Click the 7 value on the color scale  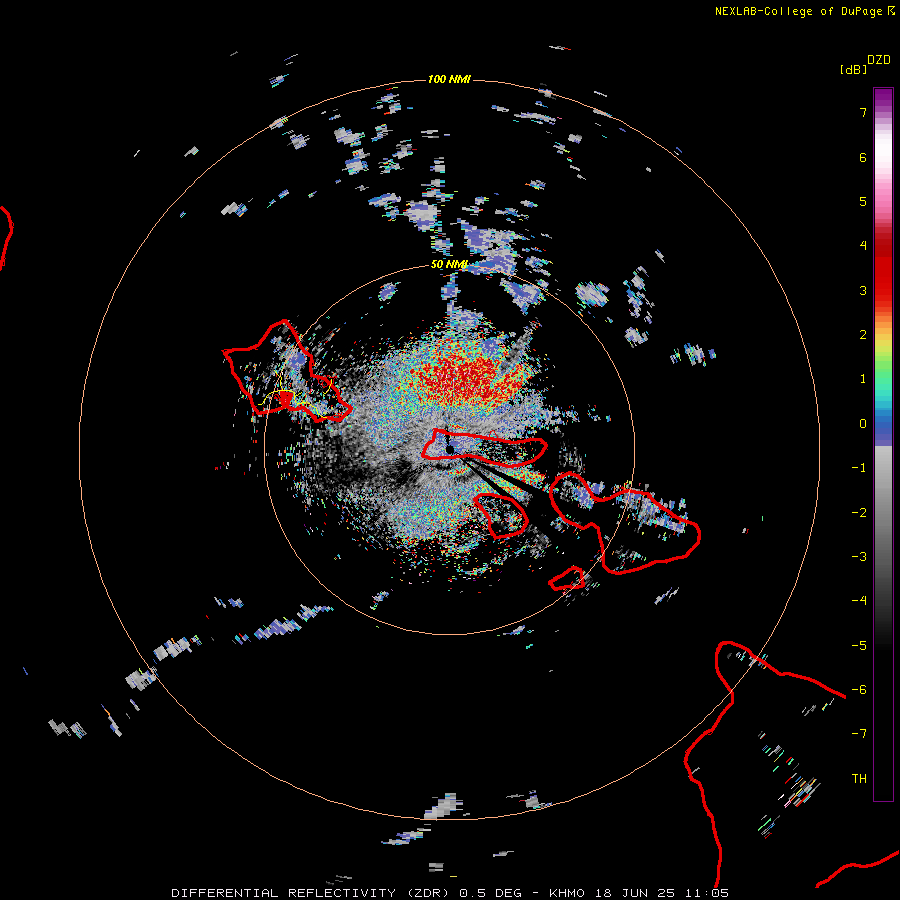(x=863, y=112)
